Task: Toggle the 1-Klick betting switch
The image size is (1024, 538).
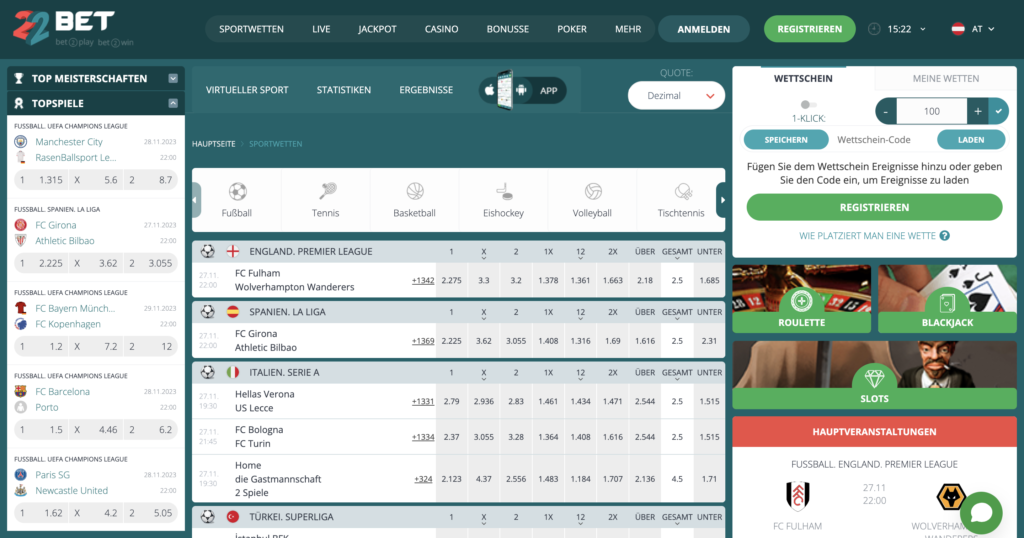Action: pyautogui.click(x=808, y=104)
